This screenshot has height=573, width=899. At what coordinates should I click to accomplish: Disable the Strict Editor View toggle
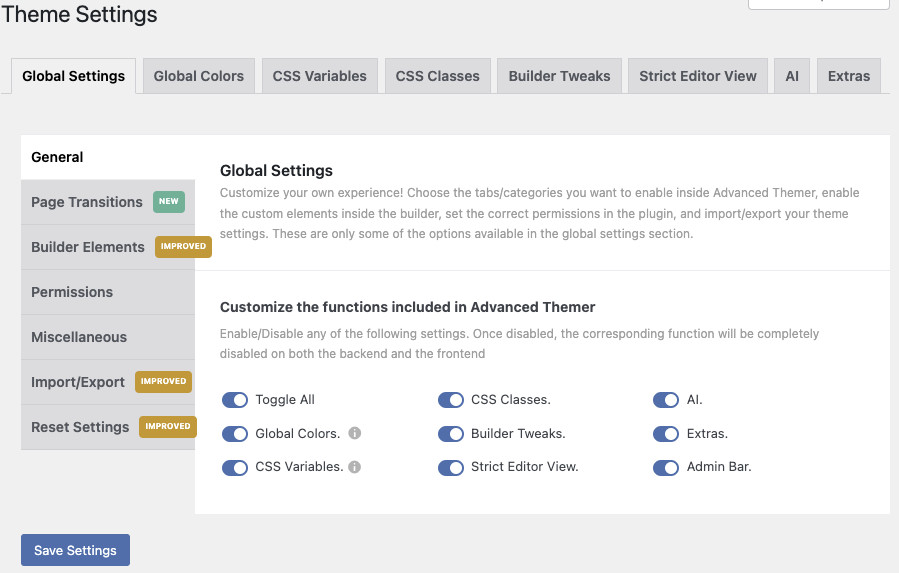pos(451,467)
